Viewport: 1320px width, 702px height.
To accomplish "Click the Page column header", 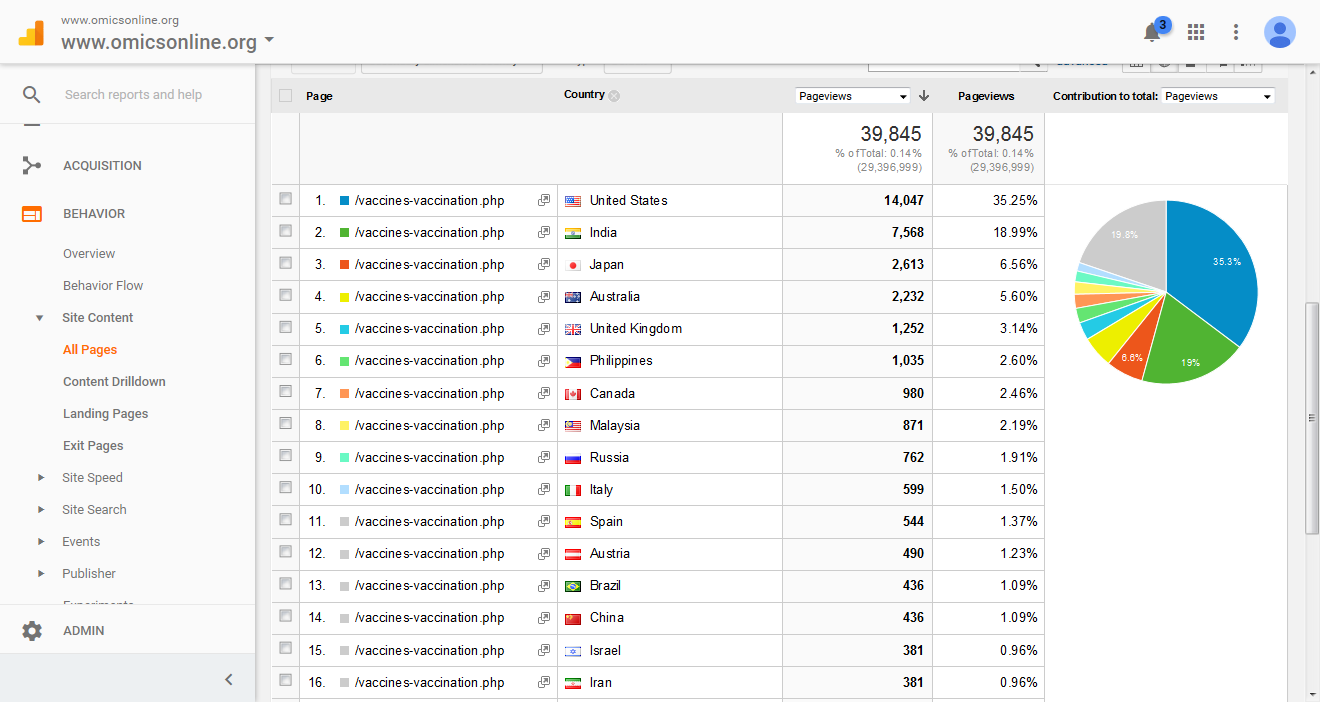I will [319, 96].
